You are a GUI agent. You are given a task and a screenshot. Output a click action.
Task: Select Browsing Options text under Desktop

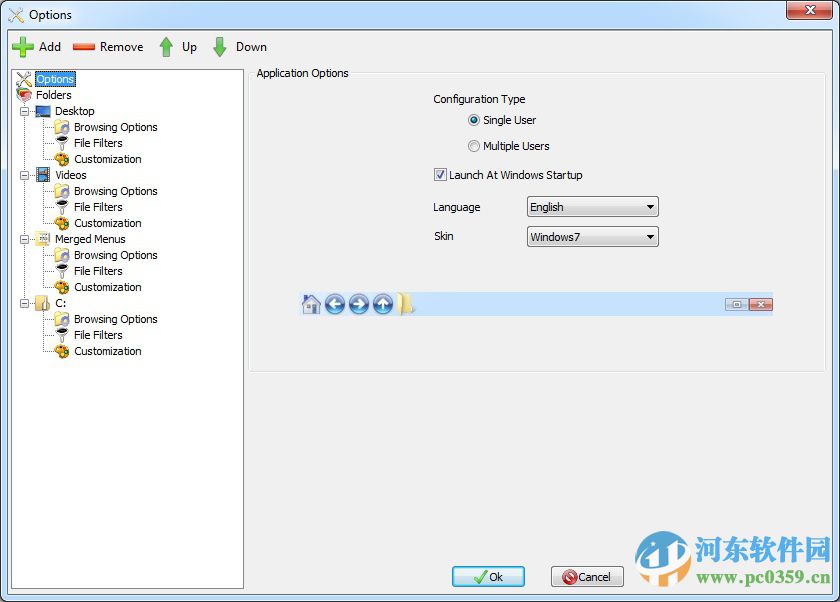[x=116, y=127]
